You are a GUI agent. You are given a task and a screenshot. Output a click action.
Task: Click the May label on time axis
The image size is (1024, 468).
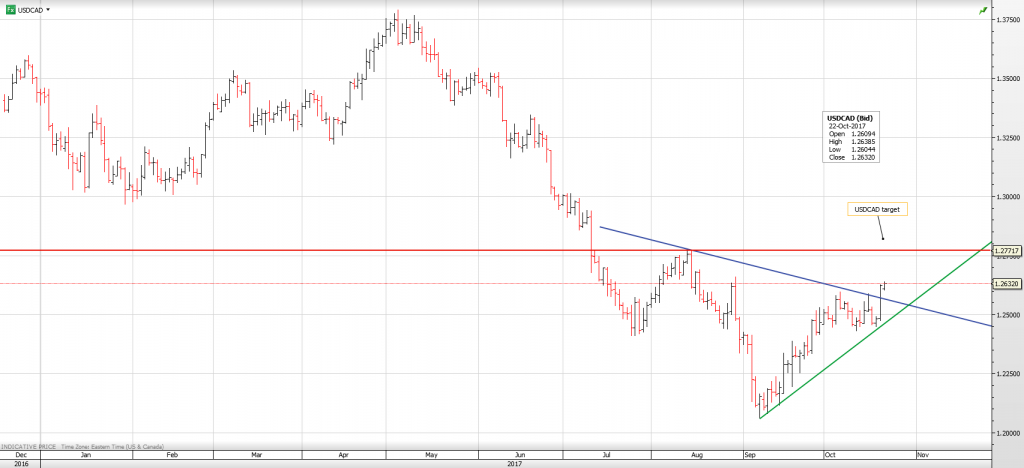coord(431,454)
